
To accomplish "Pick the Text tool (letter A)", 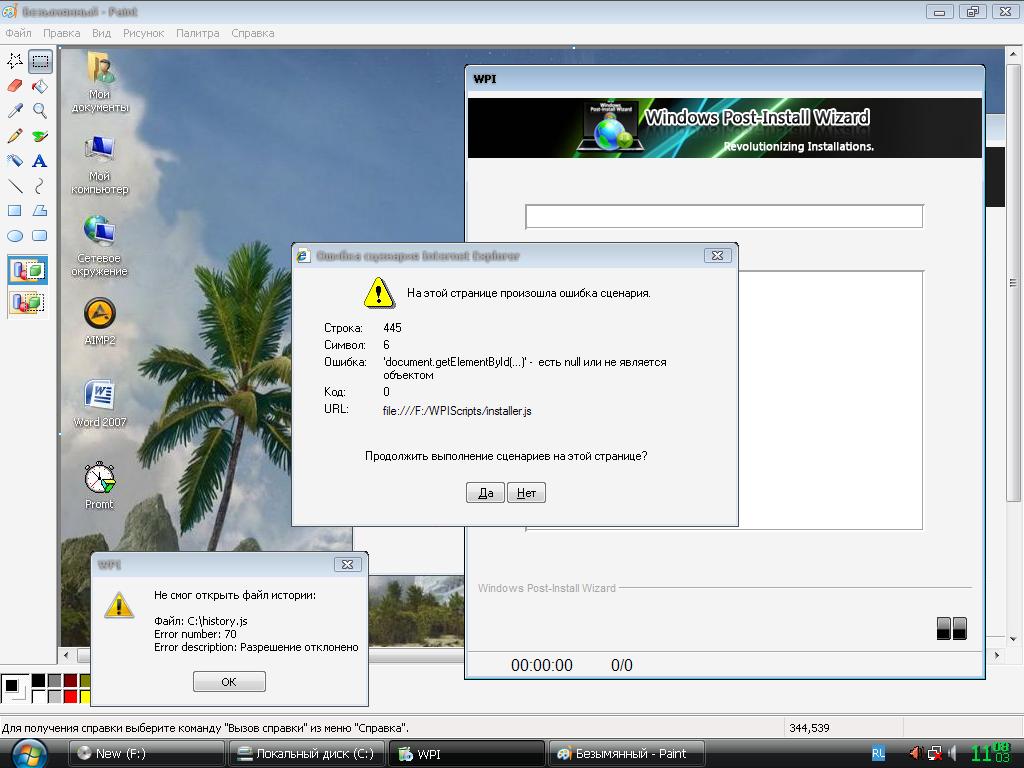I will coord(40,161).
